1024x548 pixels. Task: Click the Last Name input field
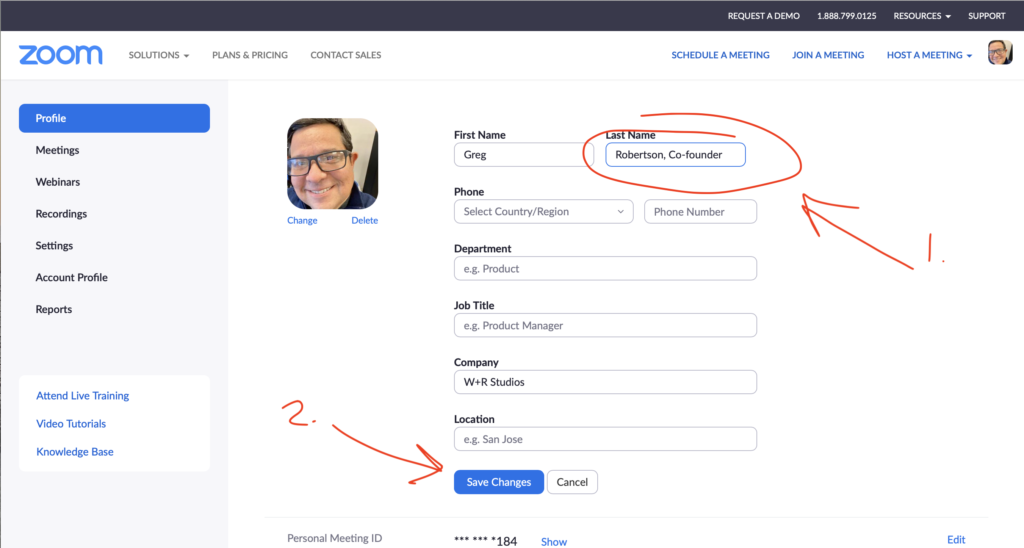coord(675,155)
